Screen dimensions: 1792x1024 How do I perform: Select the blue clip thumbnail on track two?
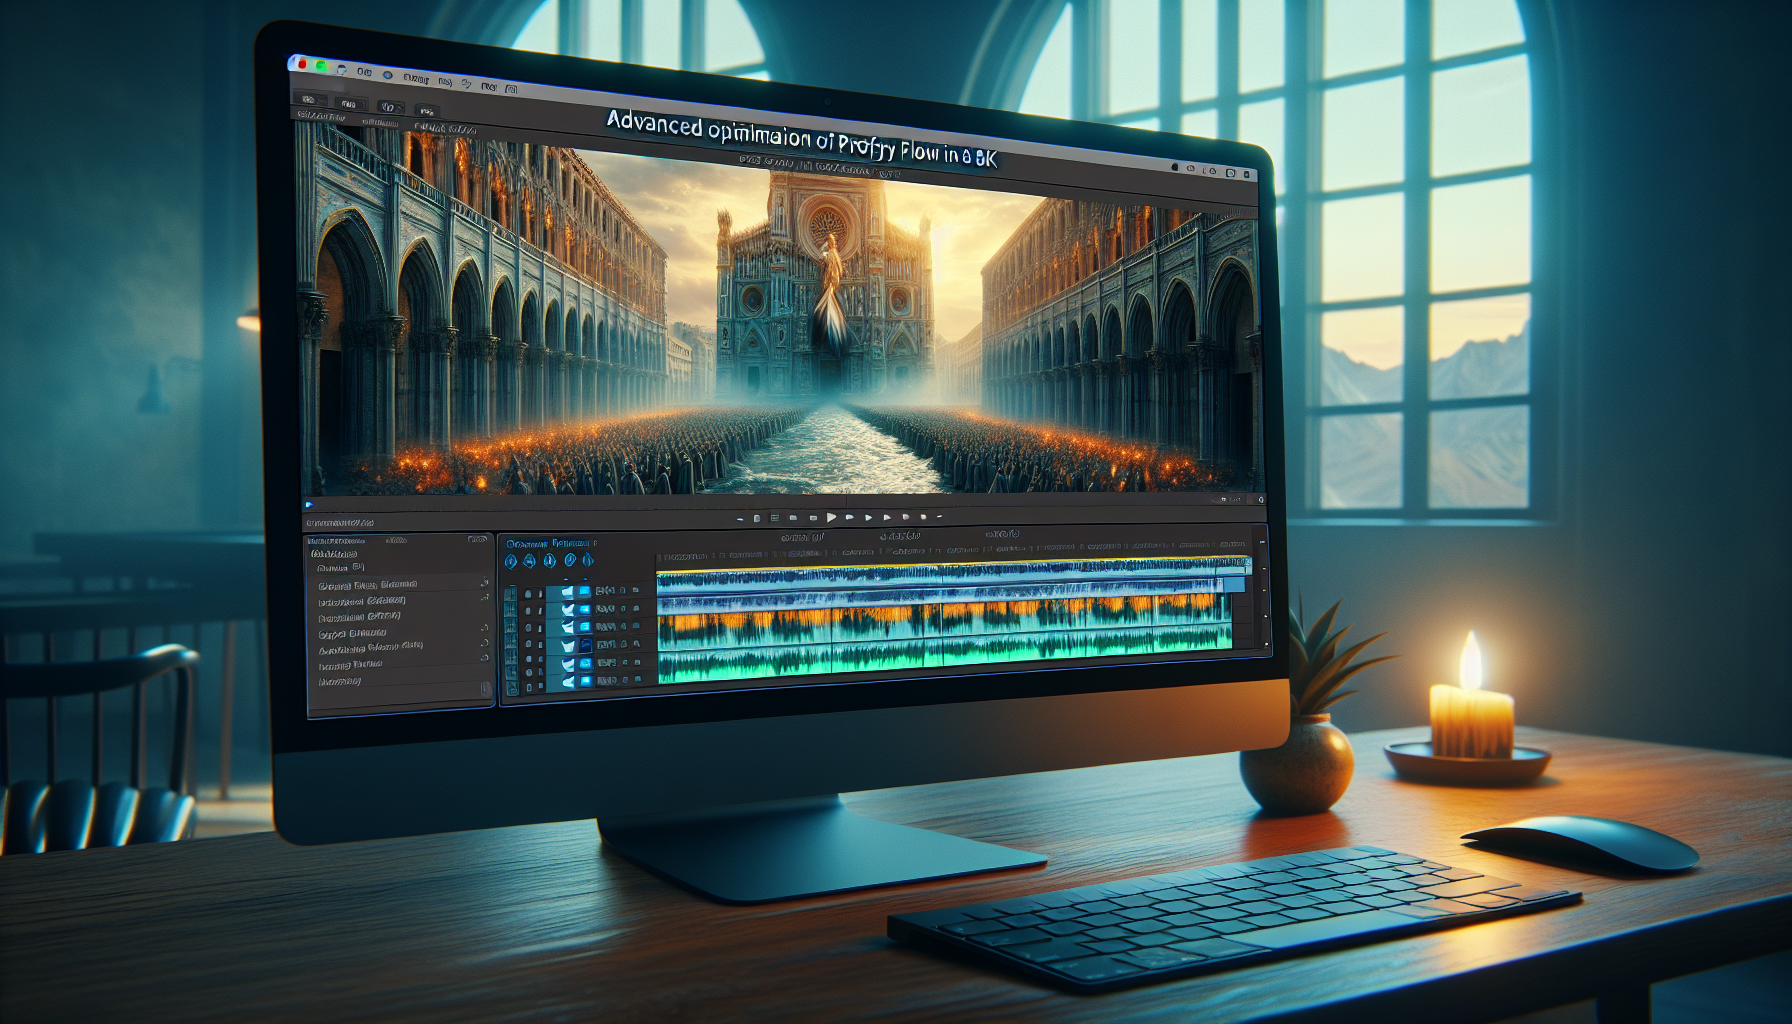[584, 610]
